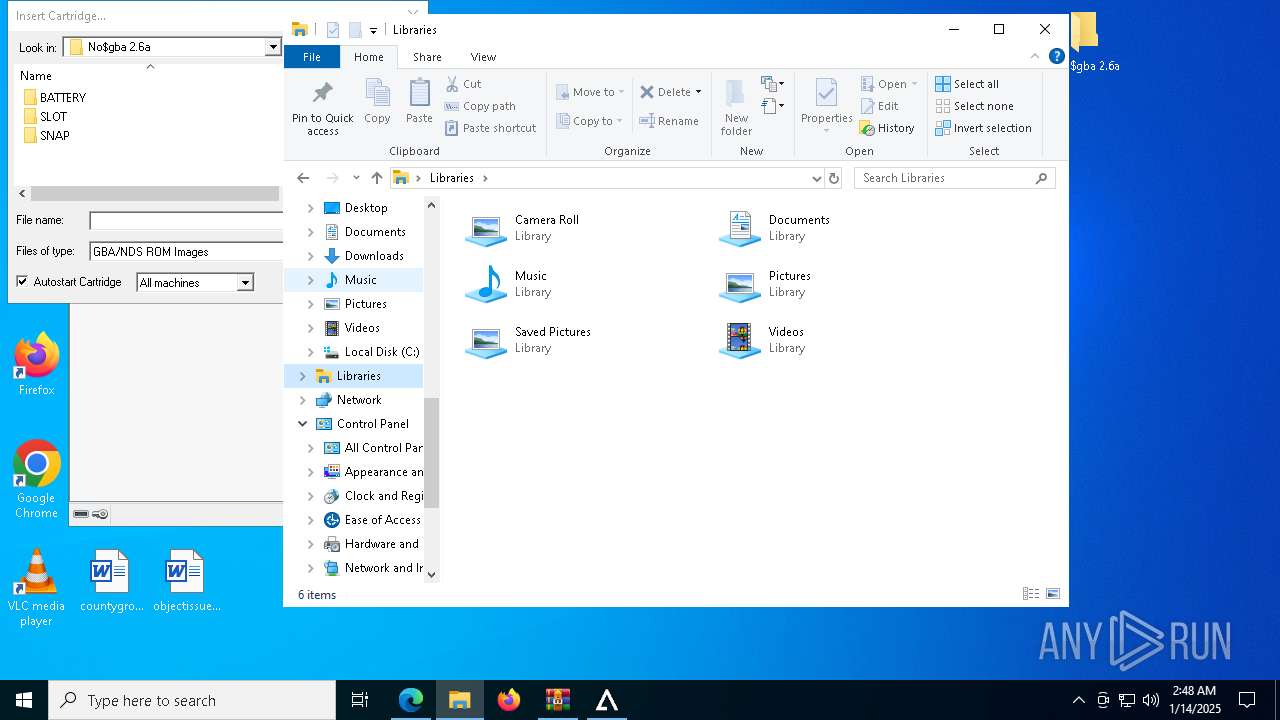The height and width of the screenshot is (720, 1280).
Task: Open Windows Start menu
Action: [x=24, y=700]
